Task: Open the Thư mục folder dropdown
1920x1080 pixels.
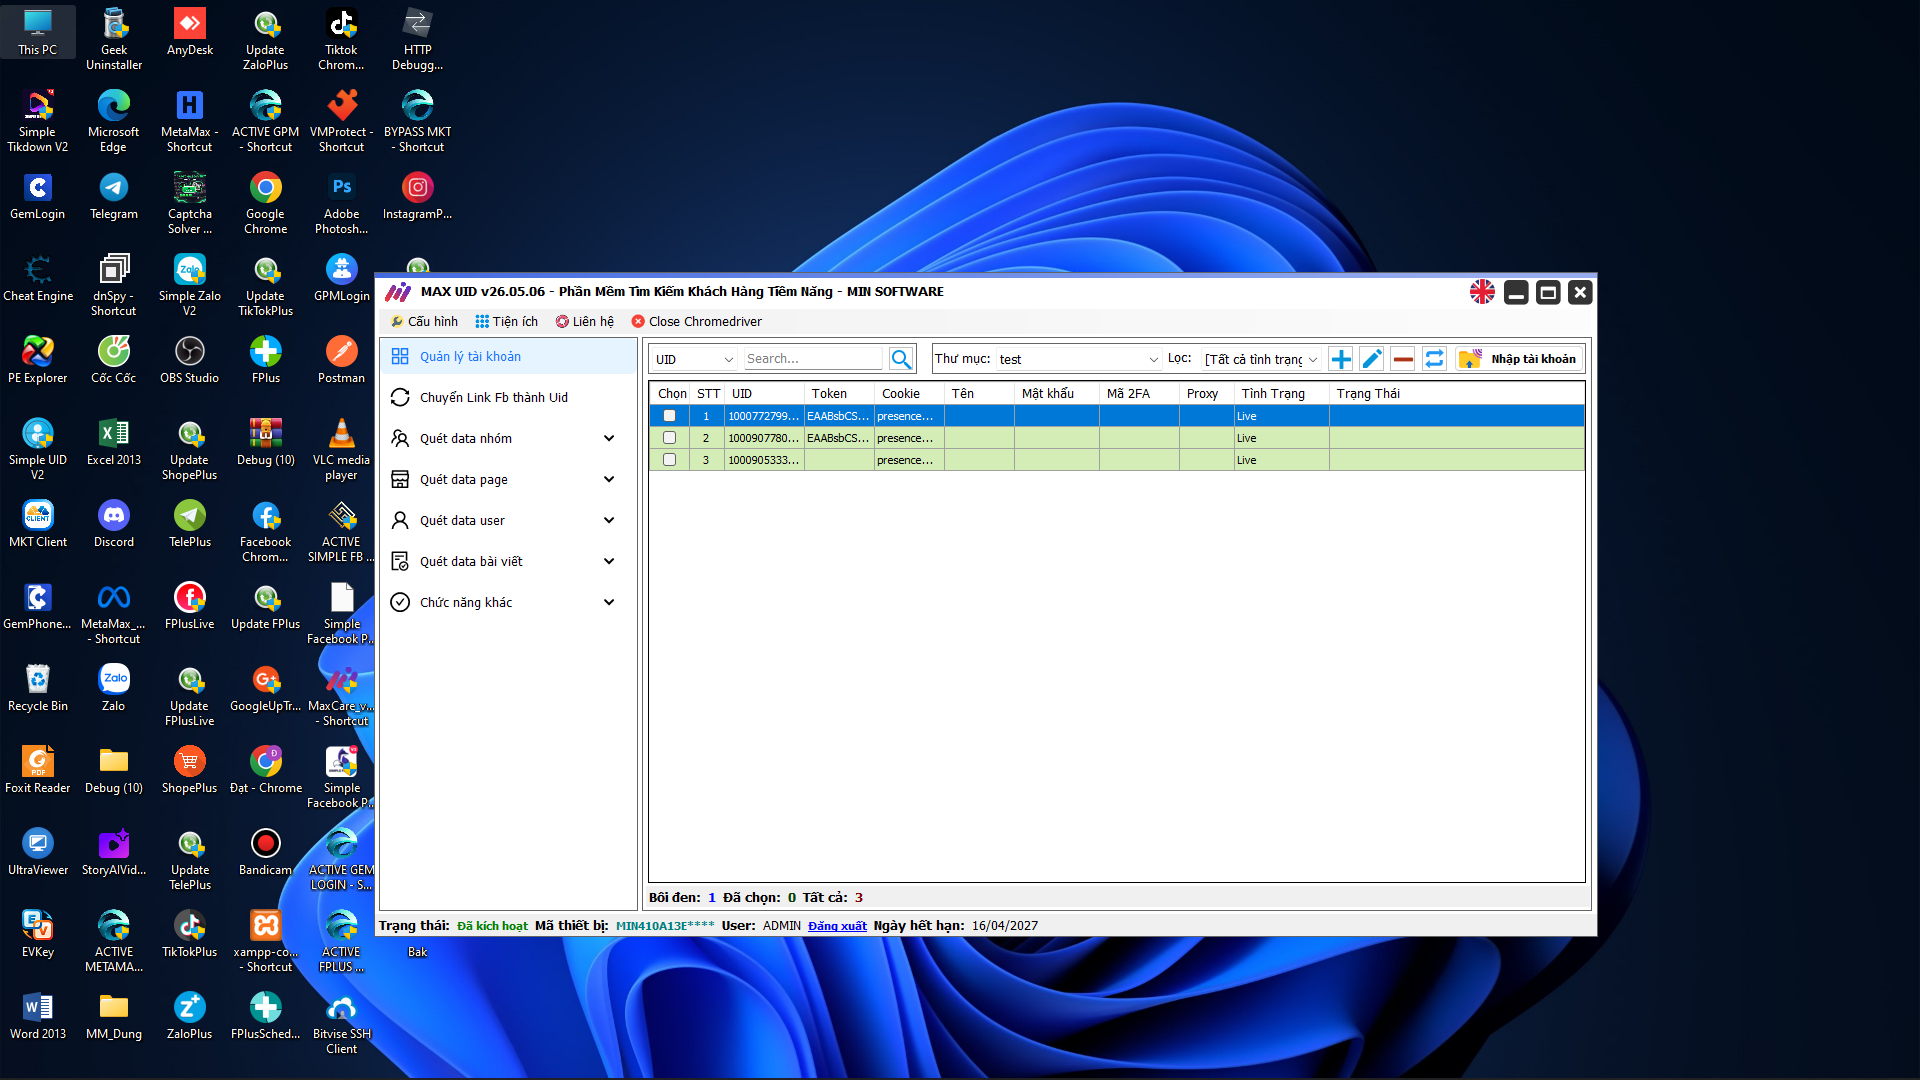Action: tap(1079, 359)
